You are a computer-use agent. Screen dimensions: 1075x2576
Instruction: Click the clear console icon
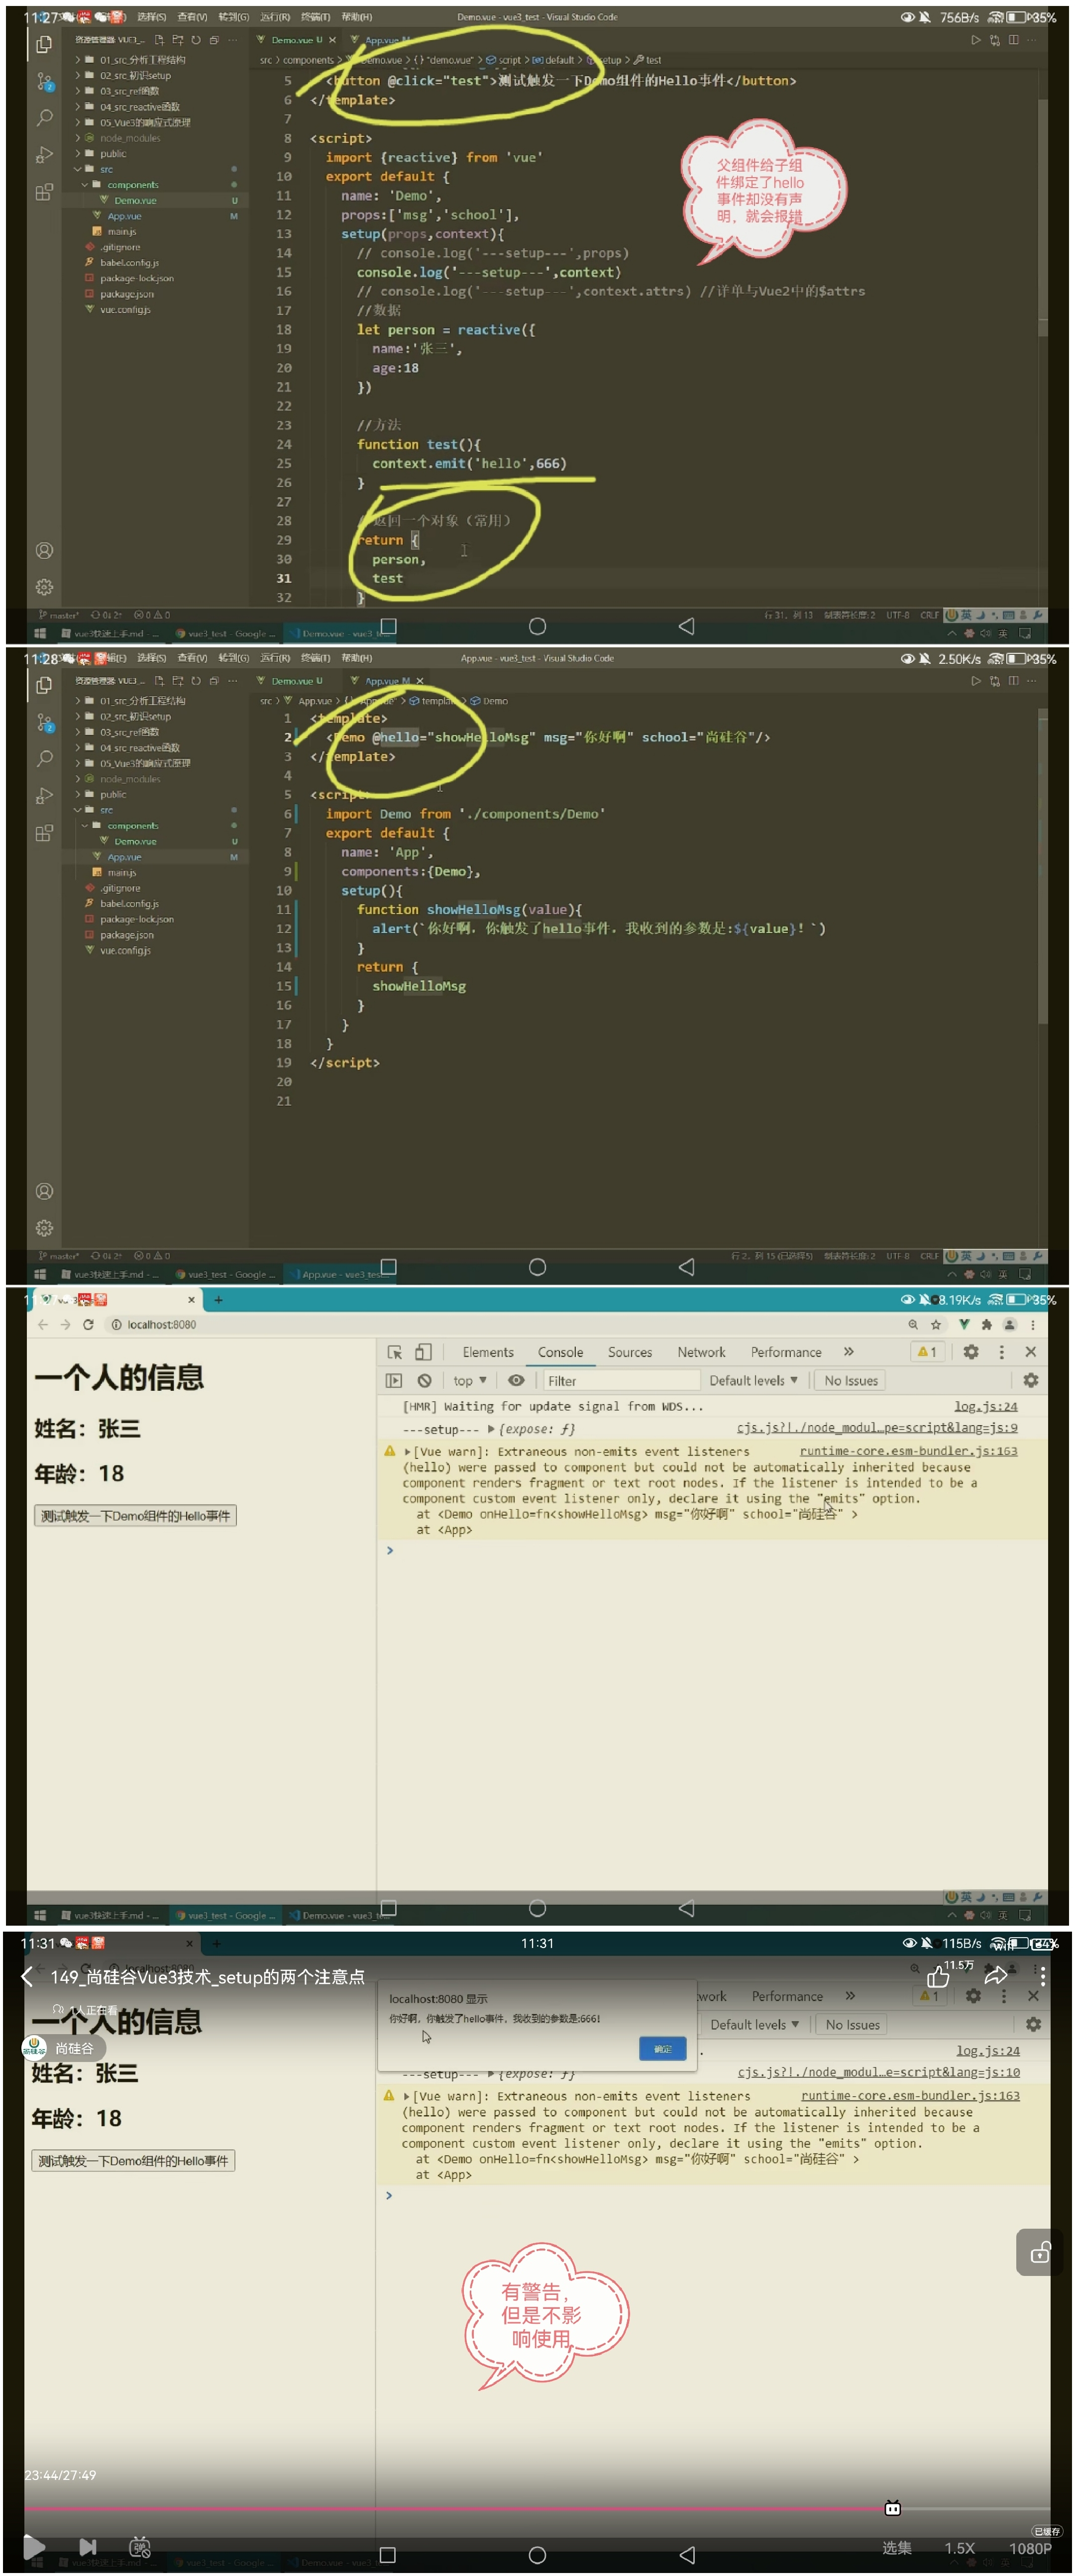point(424,1381)
